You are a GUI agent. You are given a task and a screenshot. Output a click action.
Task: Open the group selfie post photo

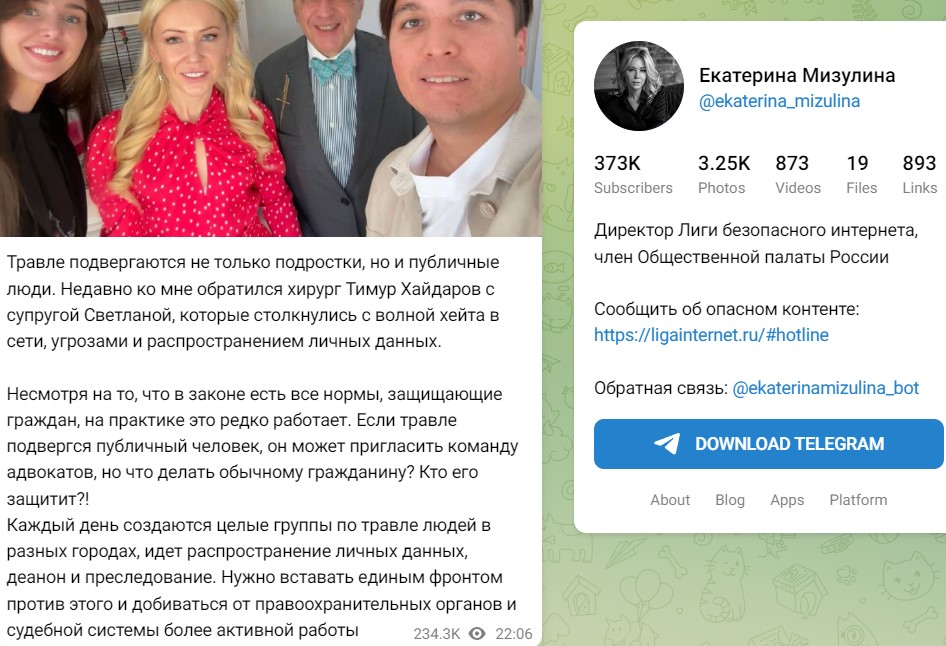click(x=271, y=118)
